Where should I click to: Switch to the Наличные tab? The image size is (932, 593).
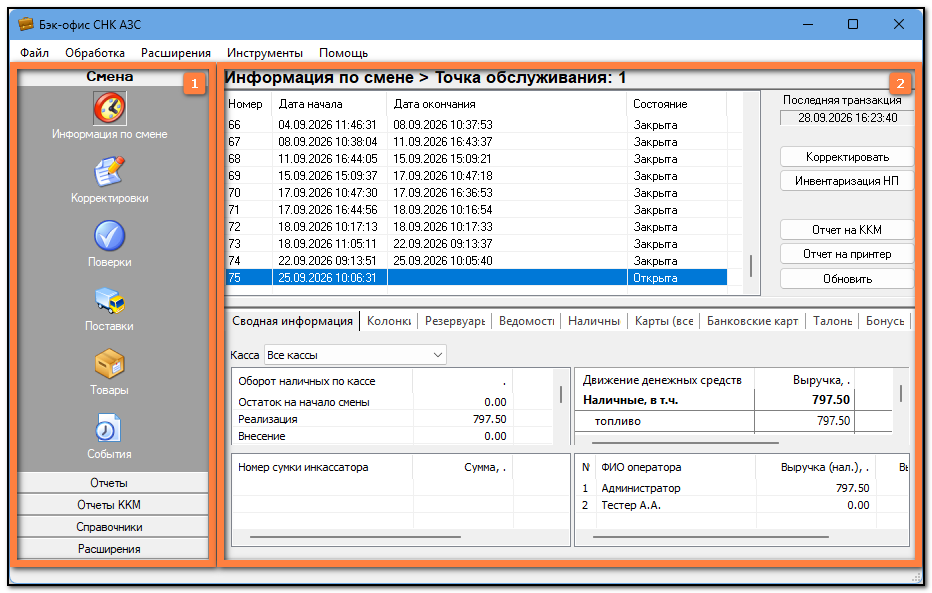[594, 321]
